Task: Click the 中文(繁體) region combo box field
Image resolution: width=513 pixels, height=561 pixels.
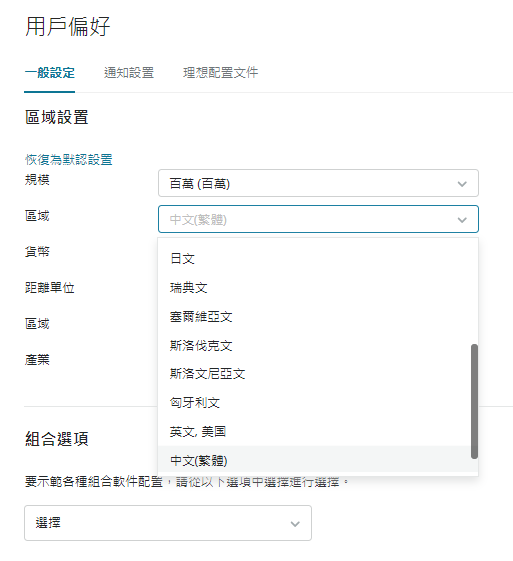Action: [x=318, y=219]
